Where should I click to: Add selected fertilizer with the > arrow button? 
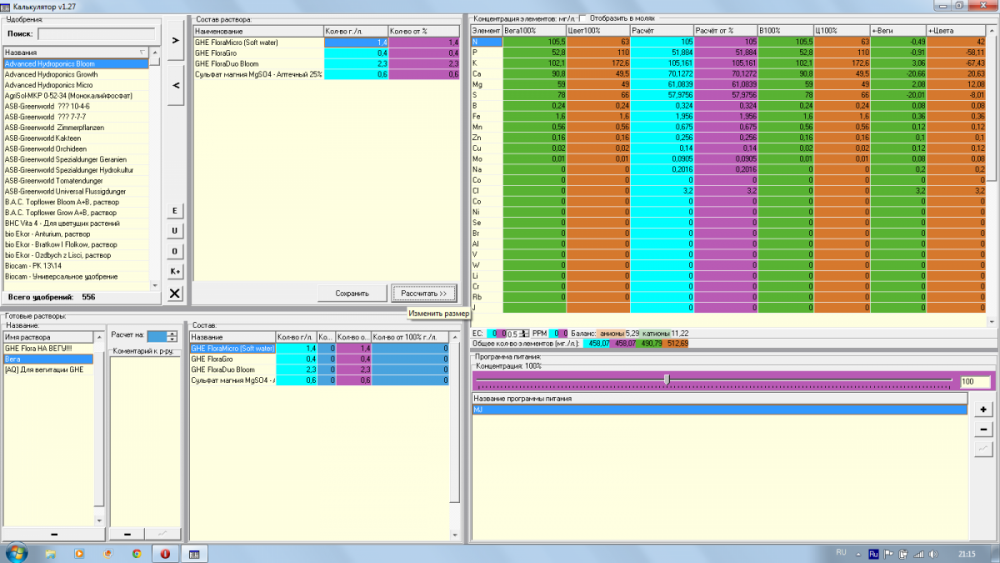[175, 40]
